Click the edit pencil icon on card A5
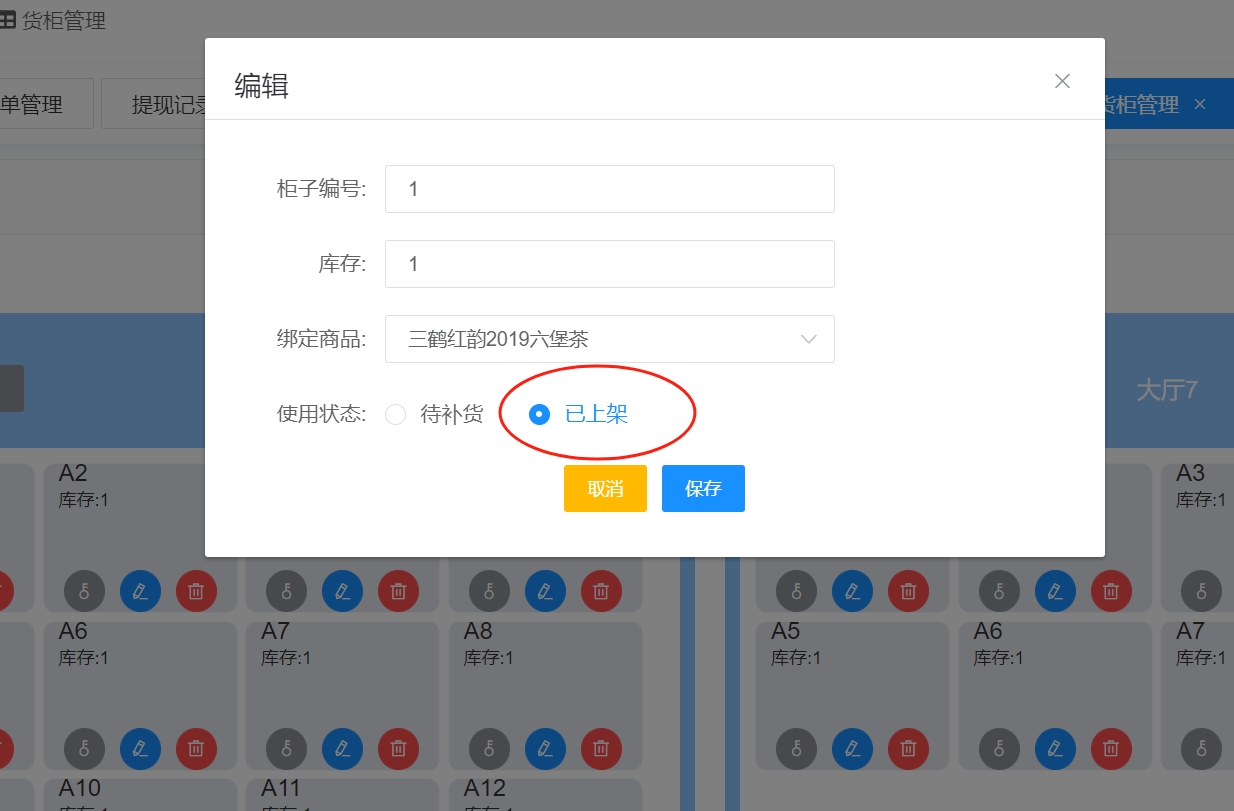Viewport: 1234px width, 811px height. [853, 748]
